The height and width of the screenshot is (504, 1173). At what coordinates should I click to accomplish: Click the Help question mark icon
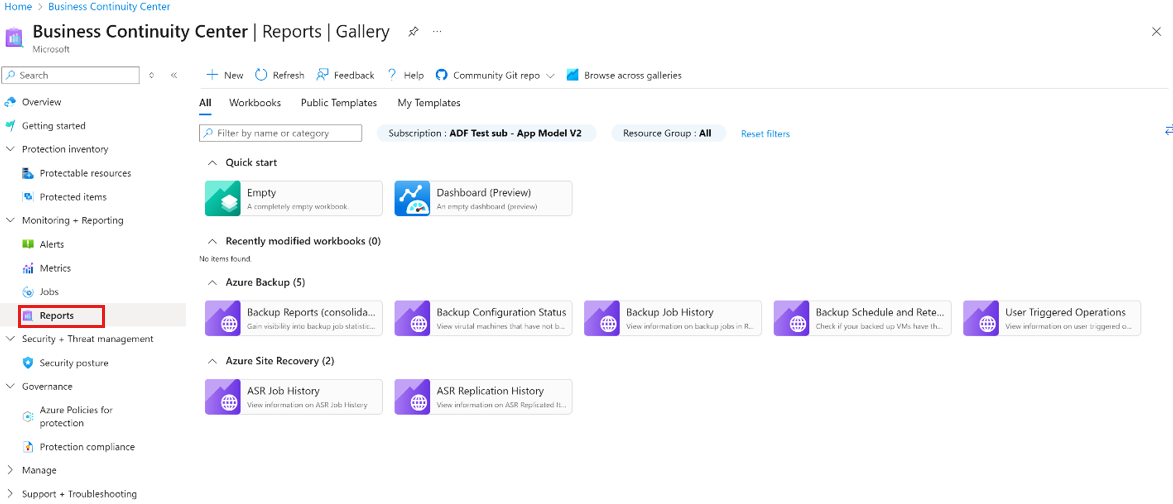(x=392, y=75)
